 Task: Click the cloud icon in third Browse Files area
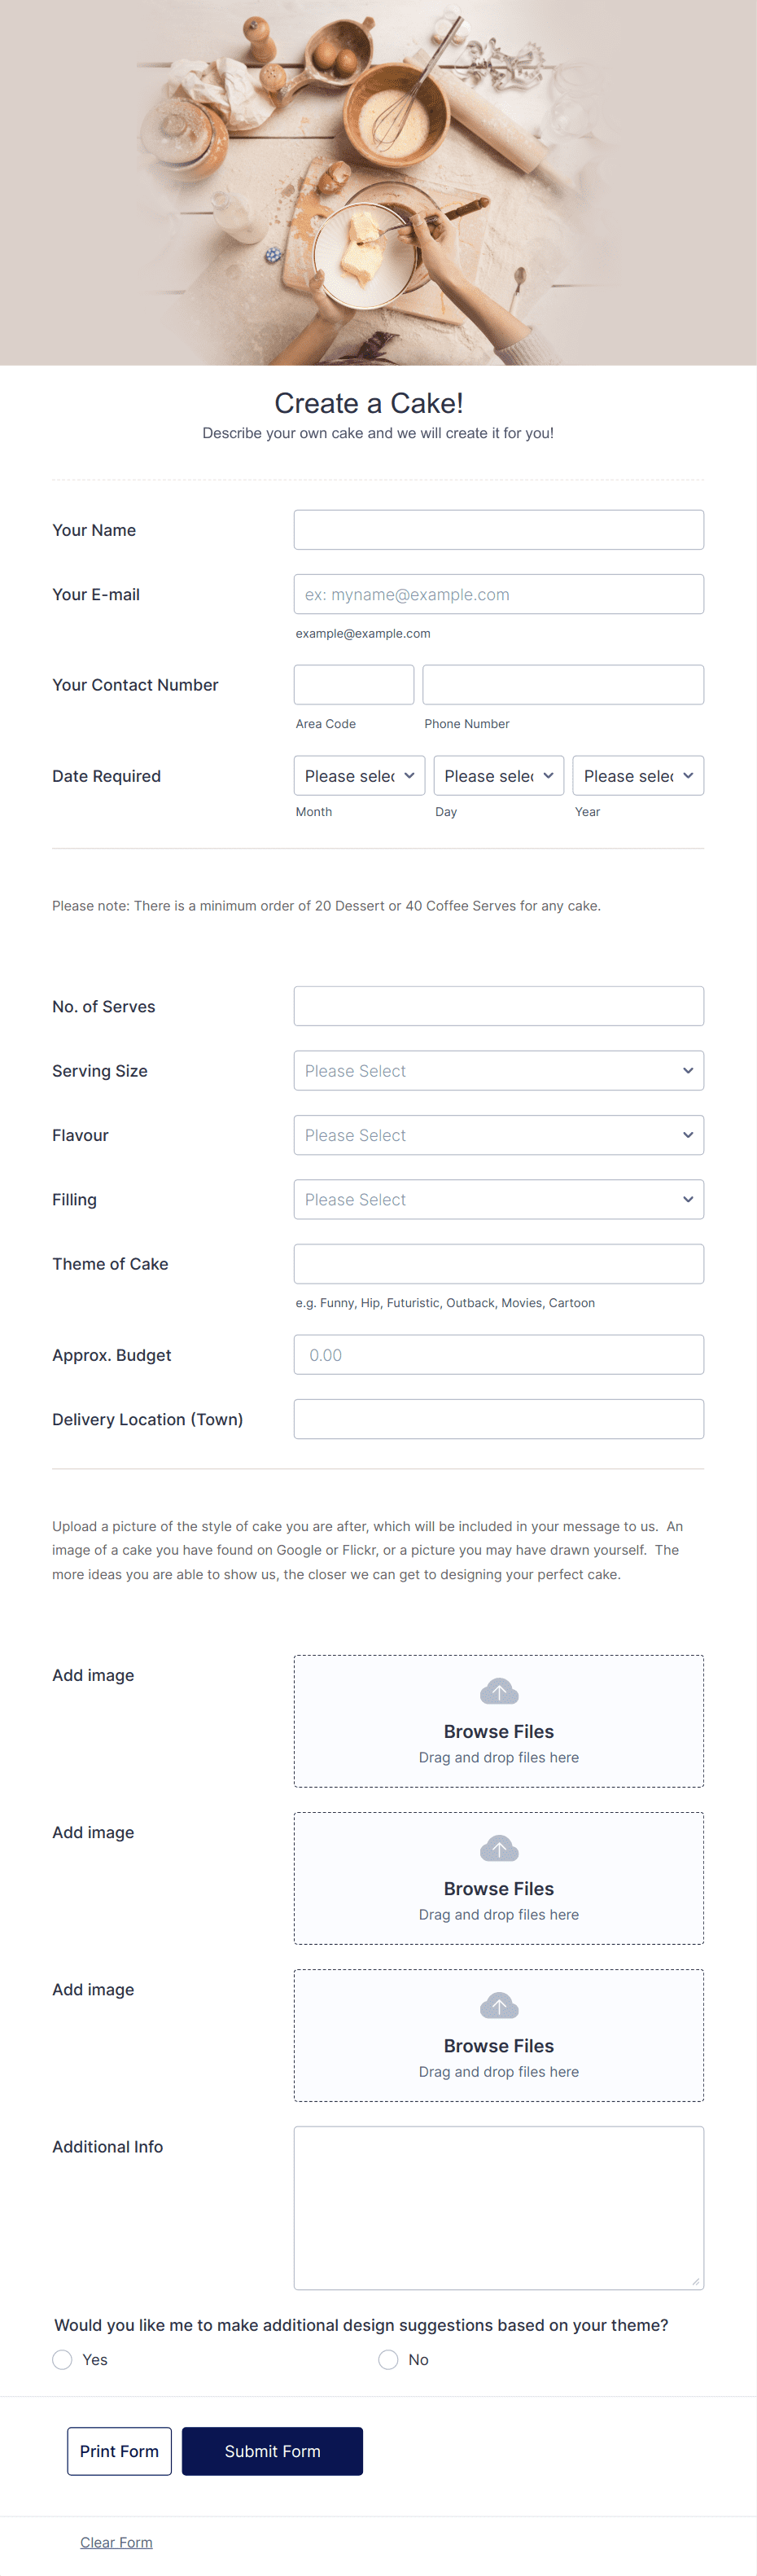pyautogui.click(x=498, y=2005)
